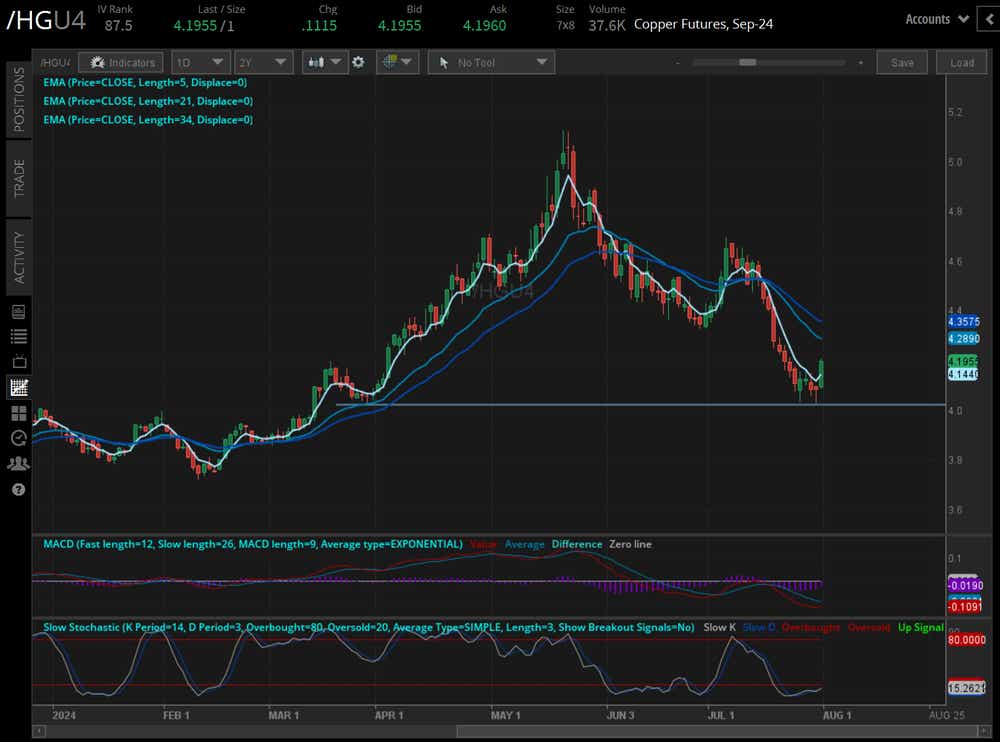Screen dimensions: 1000x742
Task: Open the Indicators panel
Action: (x=121, y=62)
